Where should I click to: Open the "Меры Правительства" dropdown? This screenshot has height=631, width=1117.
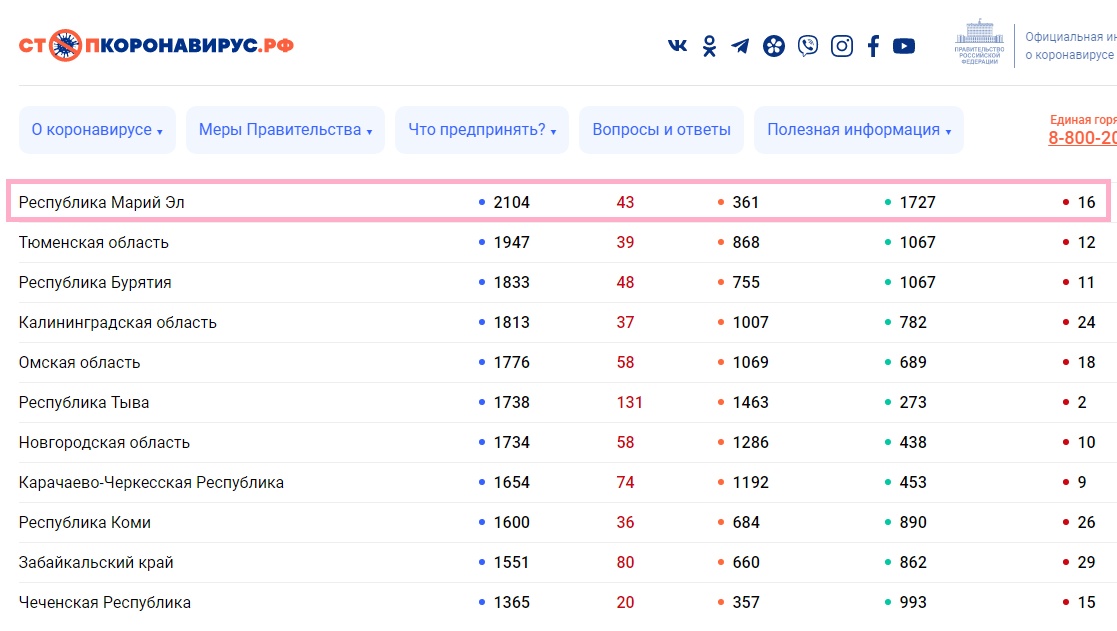(285, 130)
